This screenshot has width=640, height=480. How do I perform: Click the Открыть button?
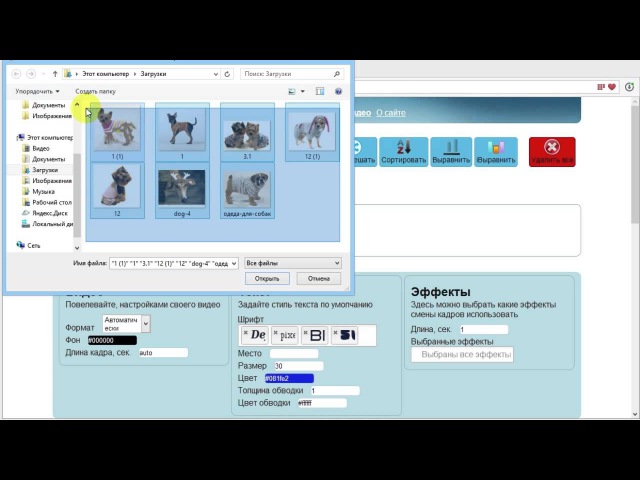click(267, 279)
